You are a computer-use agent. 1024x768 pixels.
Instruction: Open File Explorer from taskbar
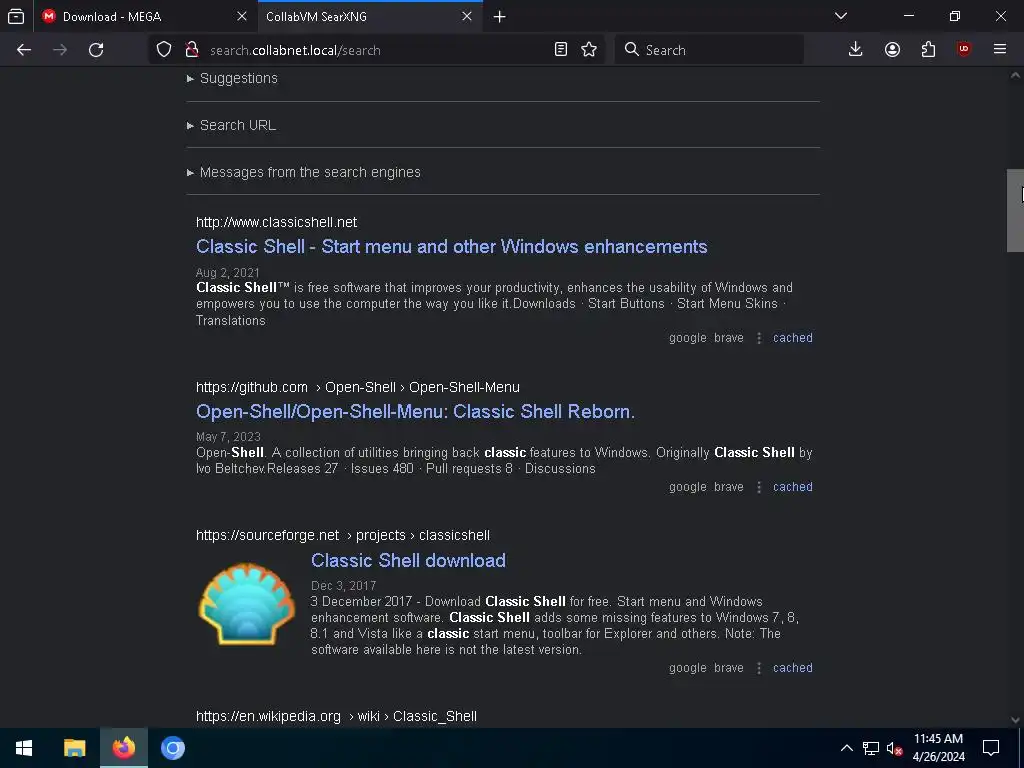(x=74, y=748)
